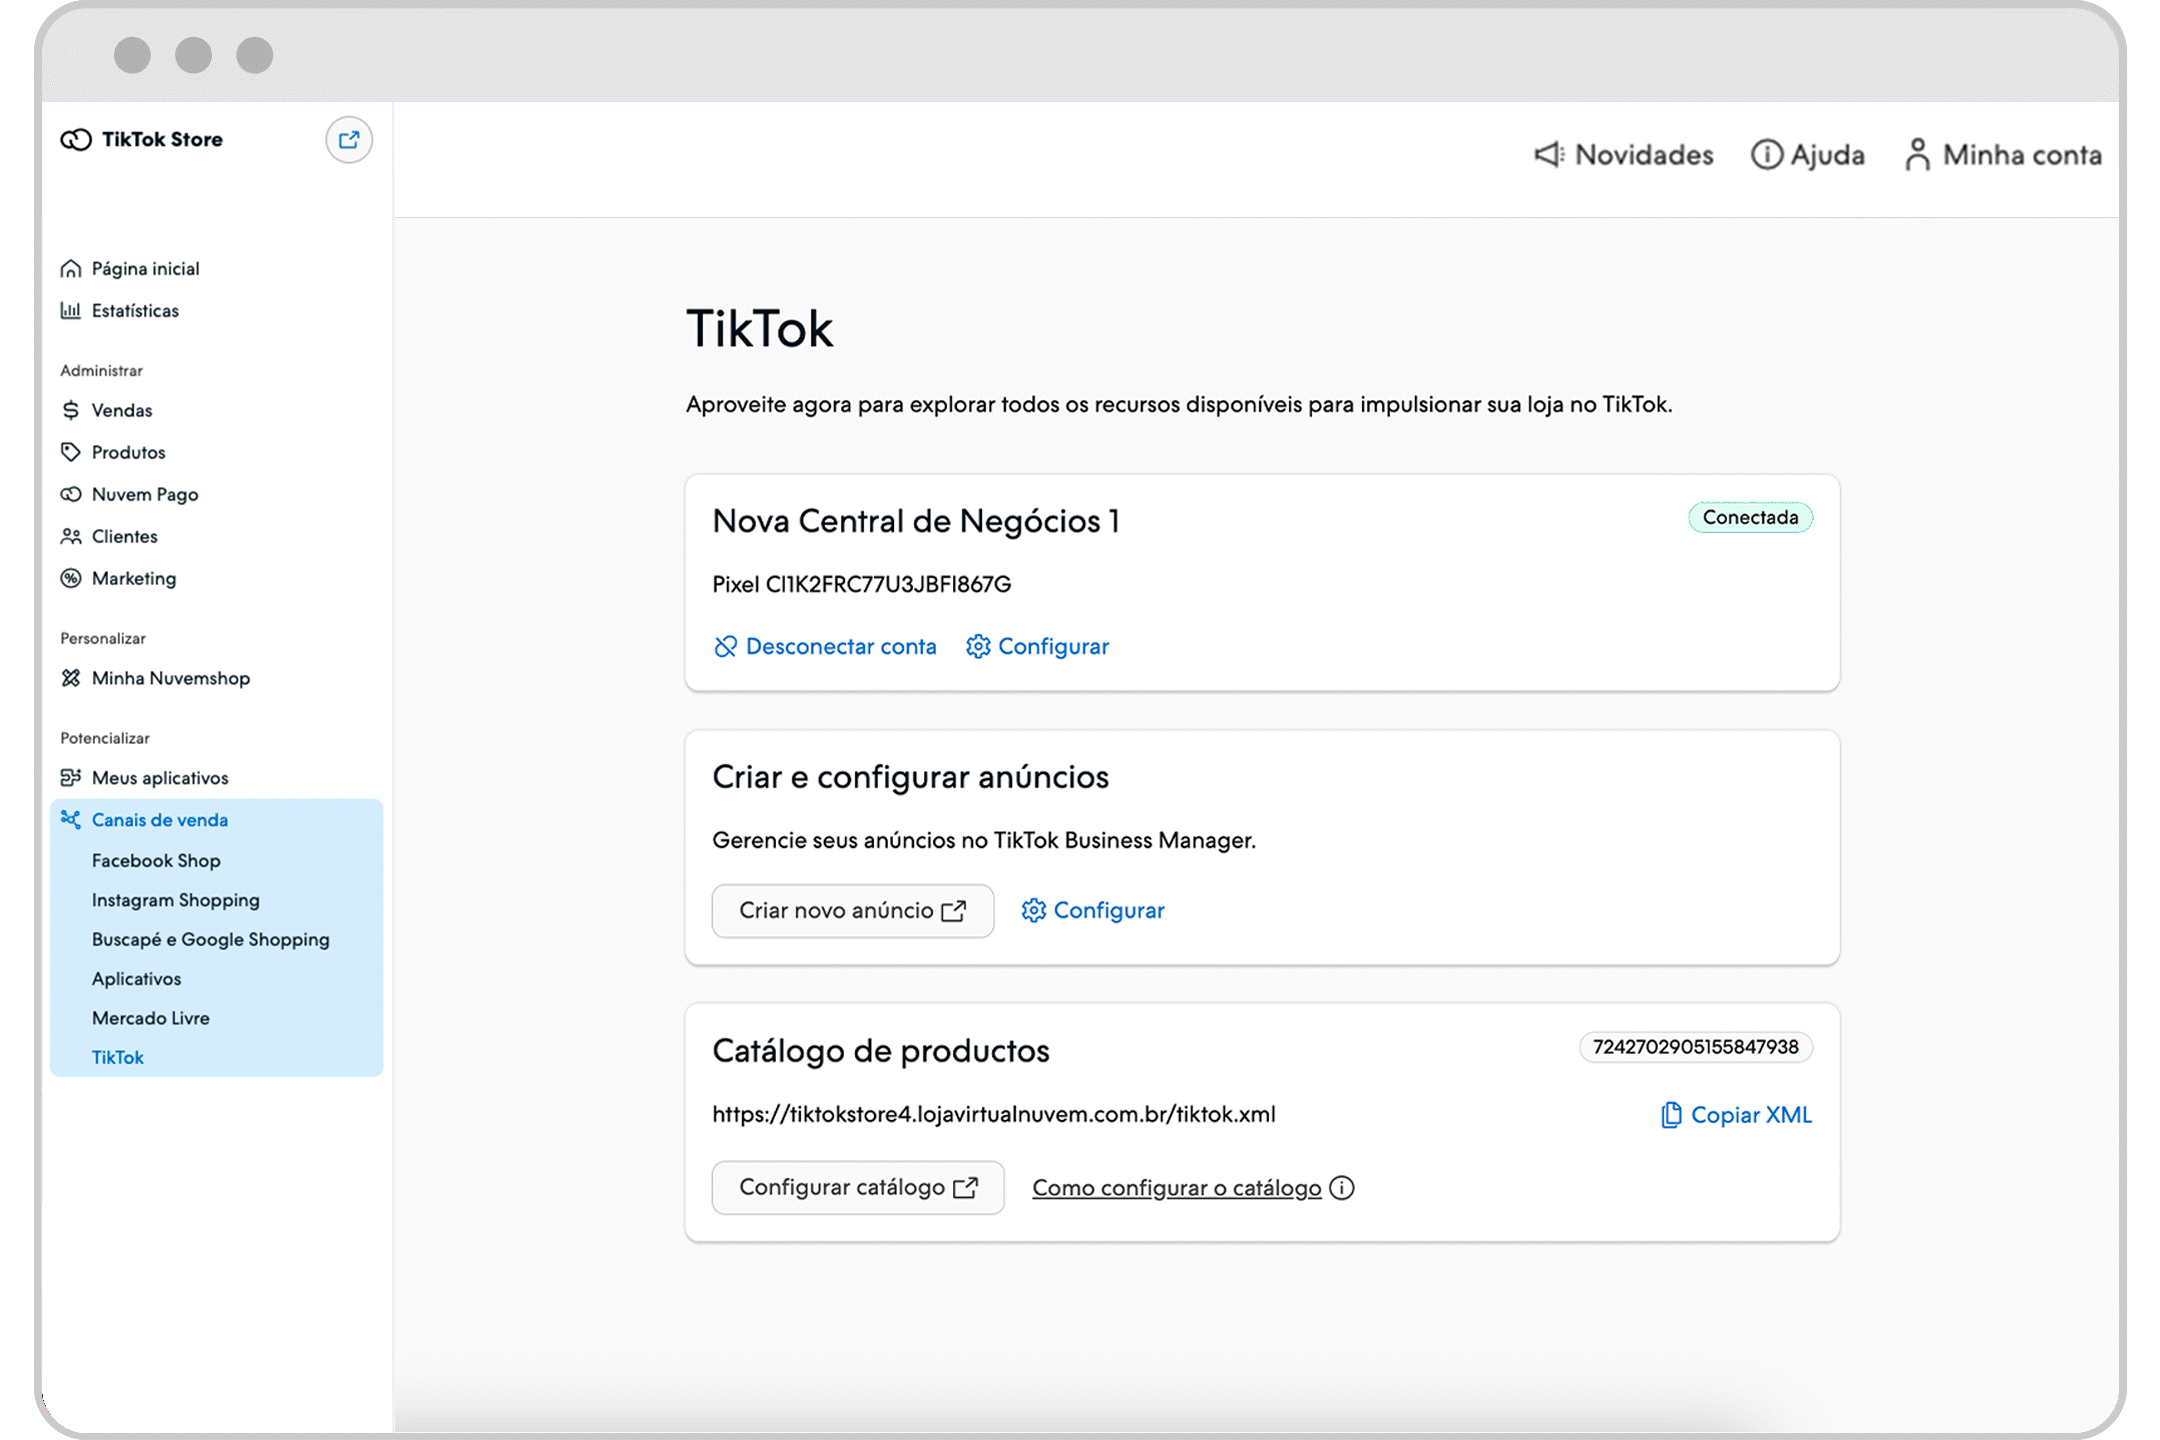The height and width of the screenshot is (1440, 2160).
Task: Click the catalog ID 7242702905155847938 badge
Action: point(1696,1047)
